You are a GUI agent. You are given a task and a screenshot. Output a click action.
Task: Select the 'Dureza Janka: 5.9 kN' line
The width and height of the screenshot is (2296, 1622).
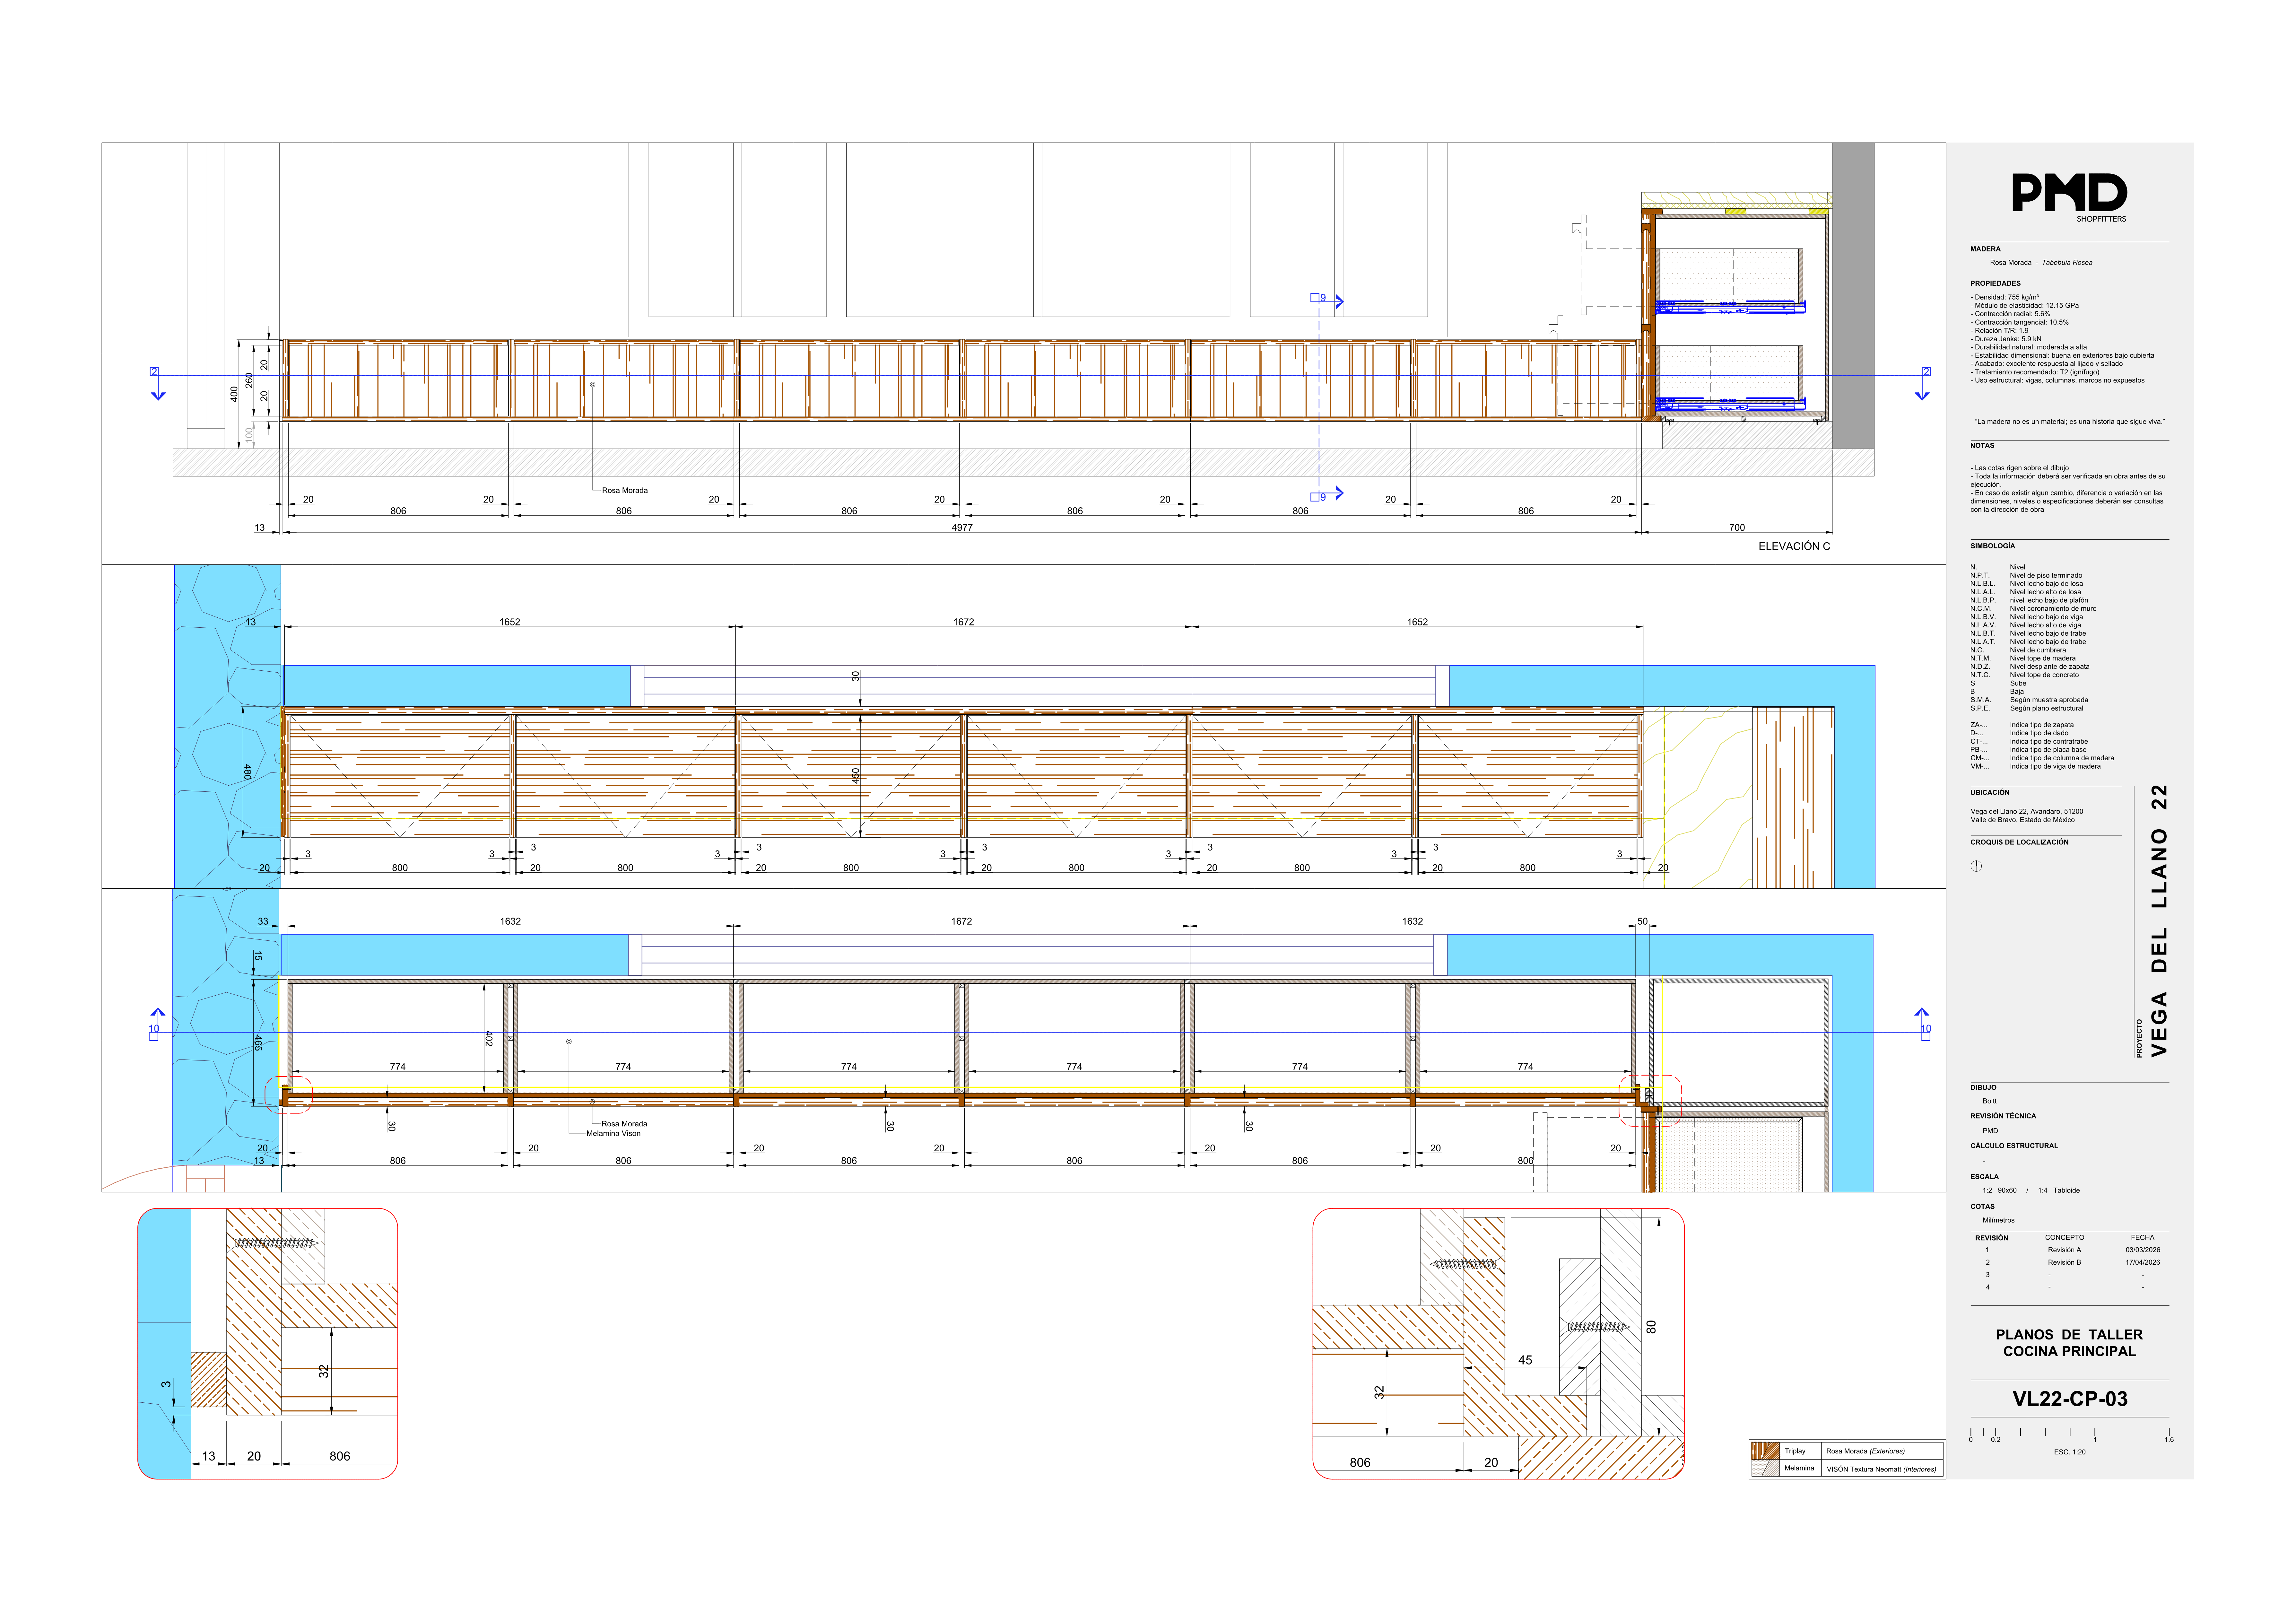click(x=2006, y=339)
